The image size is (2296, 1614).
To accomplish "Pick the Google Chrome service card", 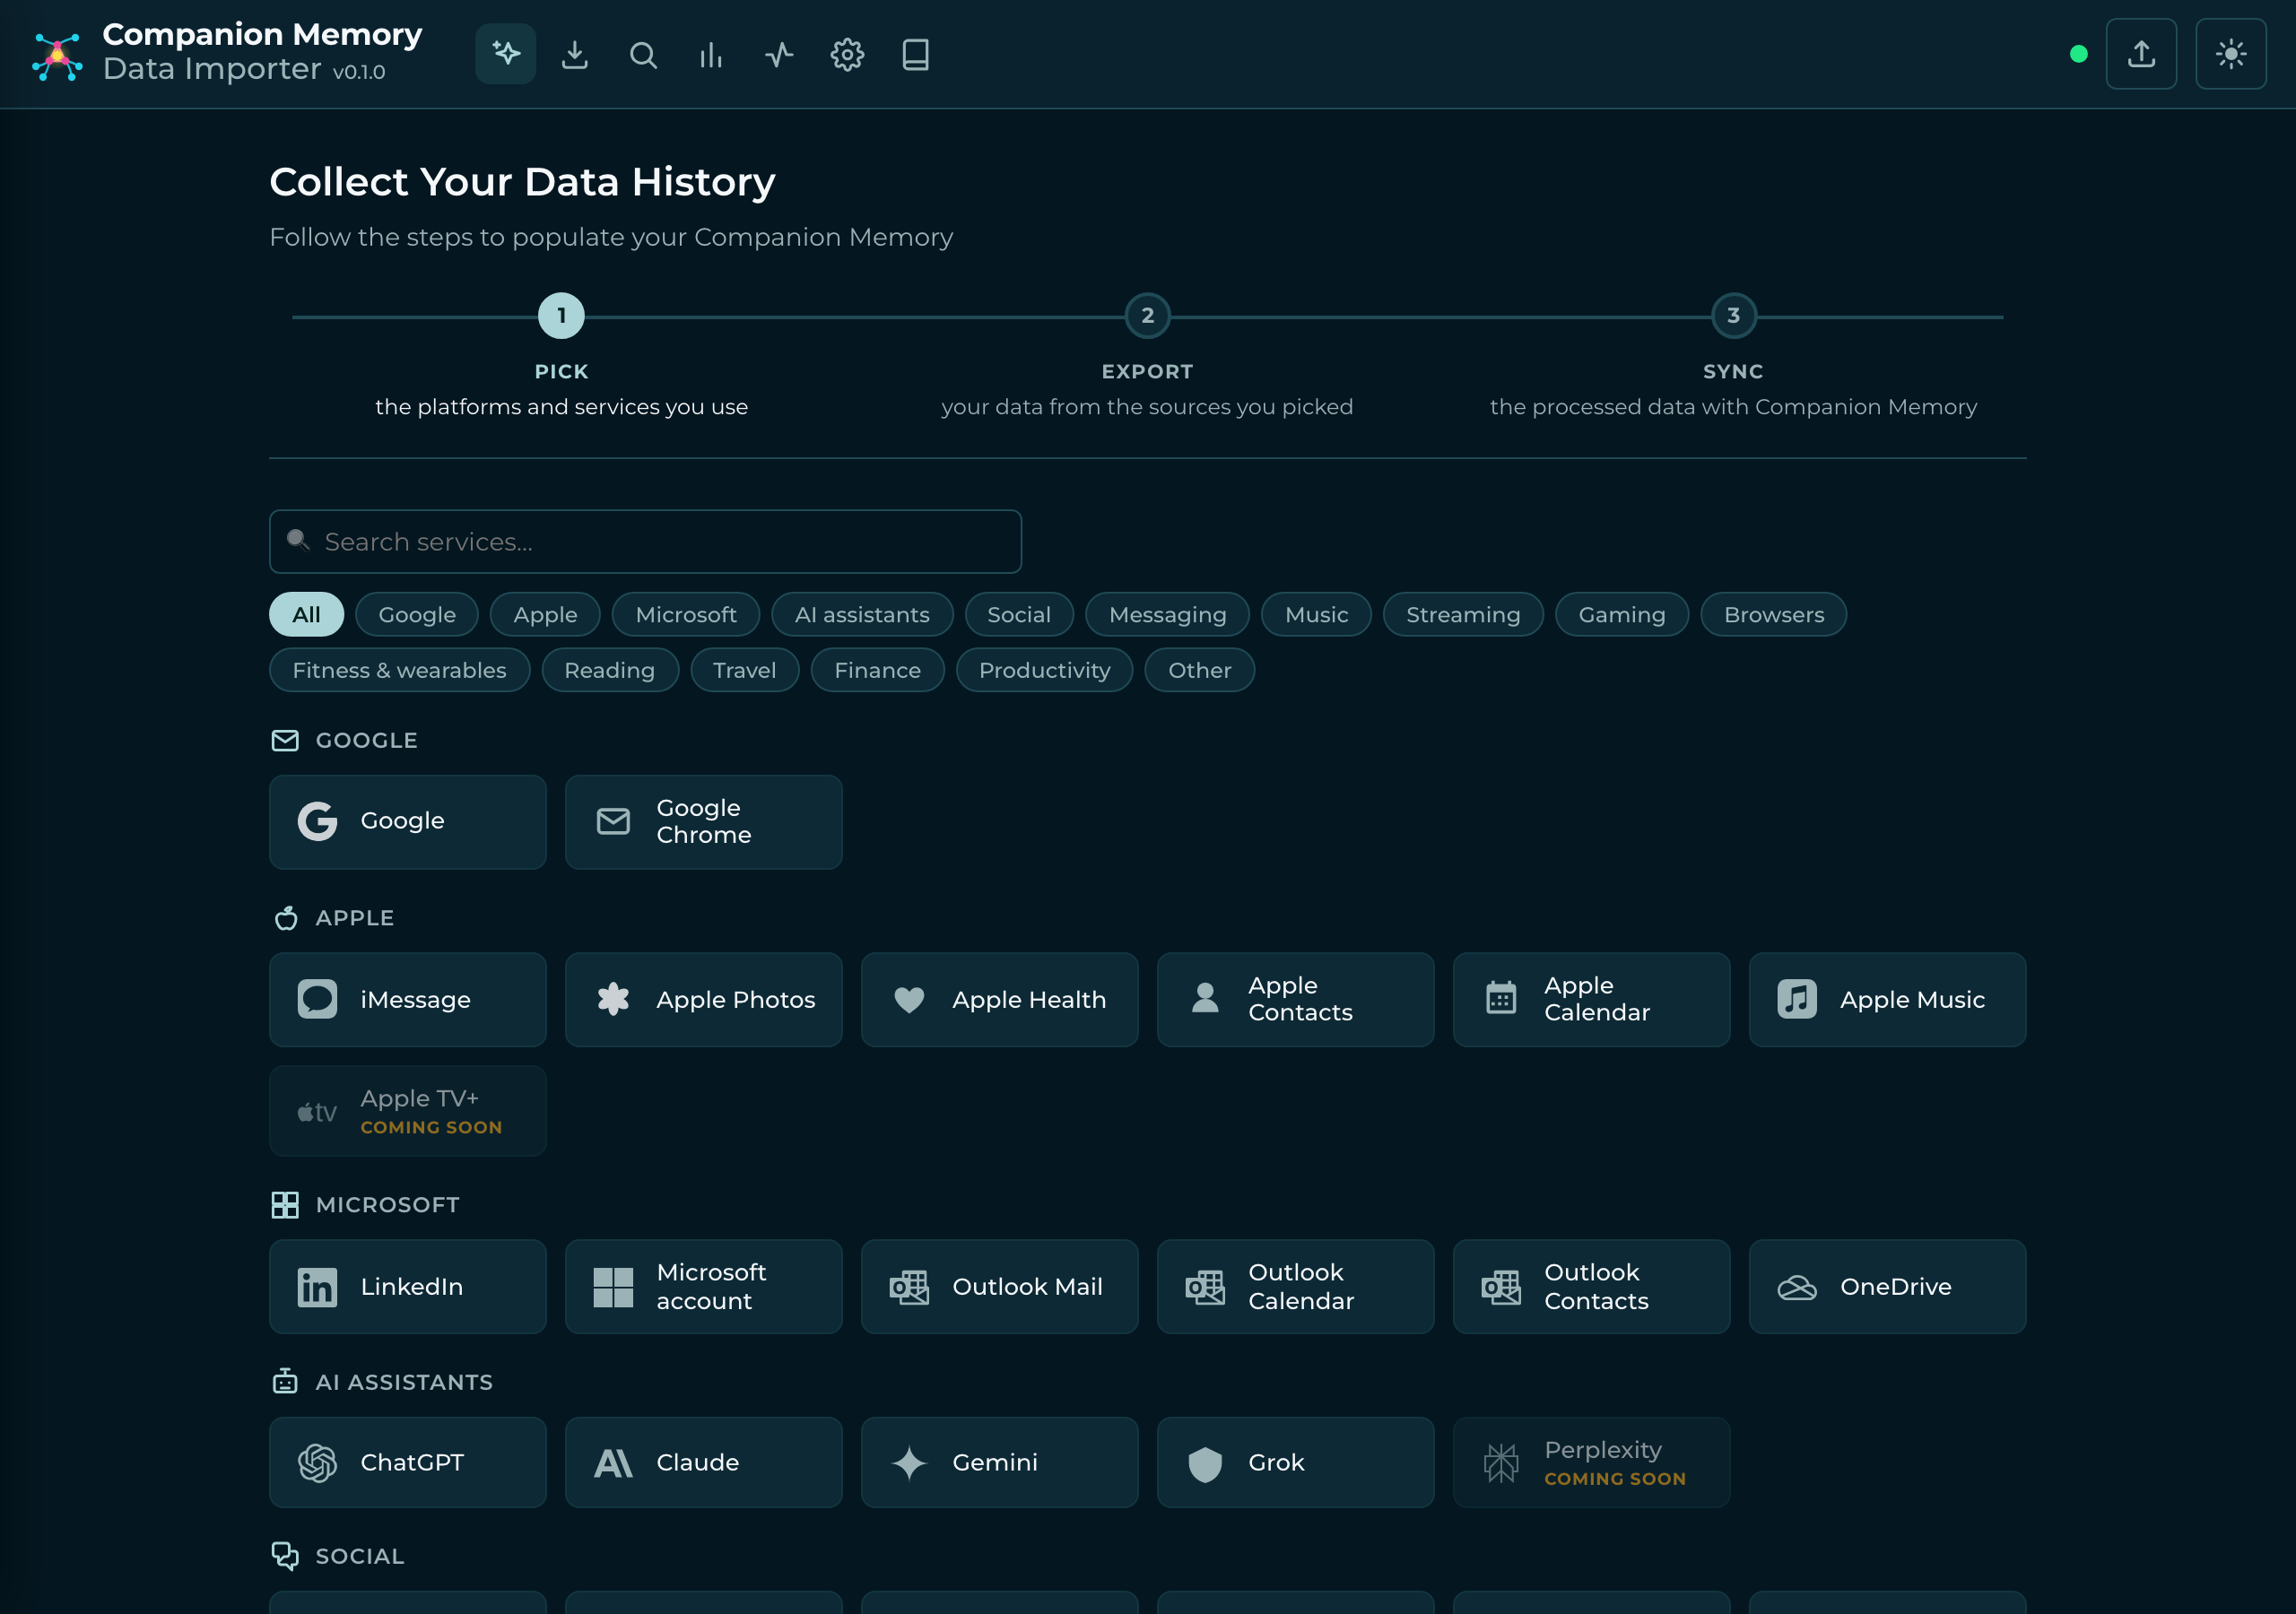I will (704, 822).
